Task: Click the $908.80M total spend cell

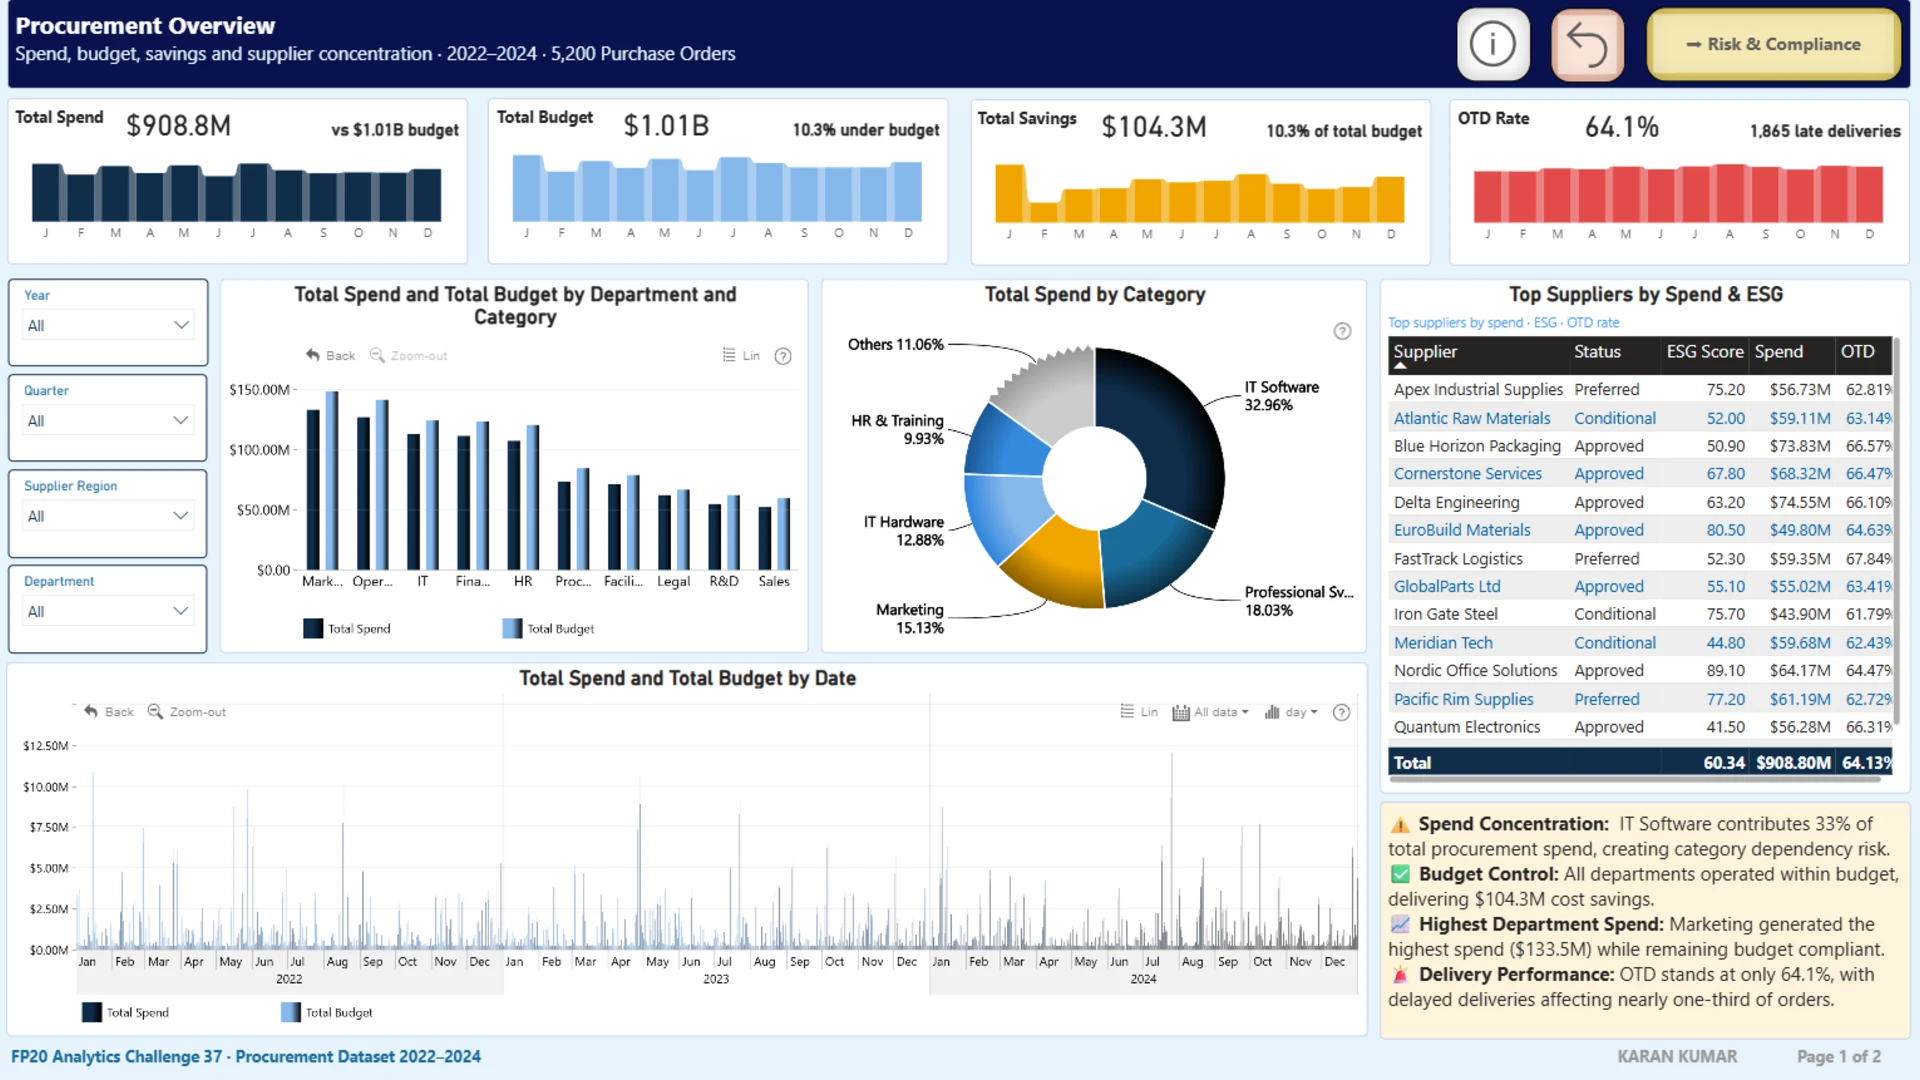Action: coord(1793,763)
